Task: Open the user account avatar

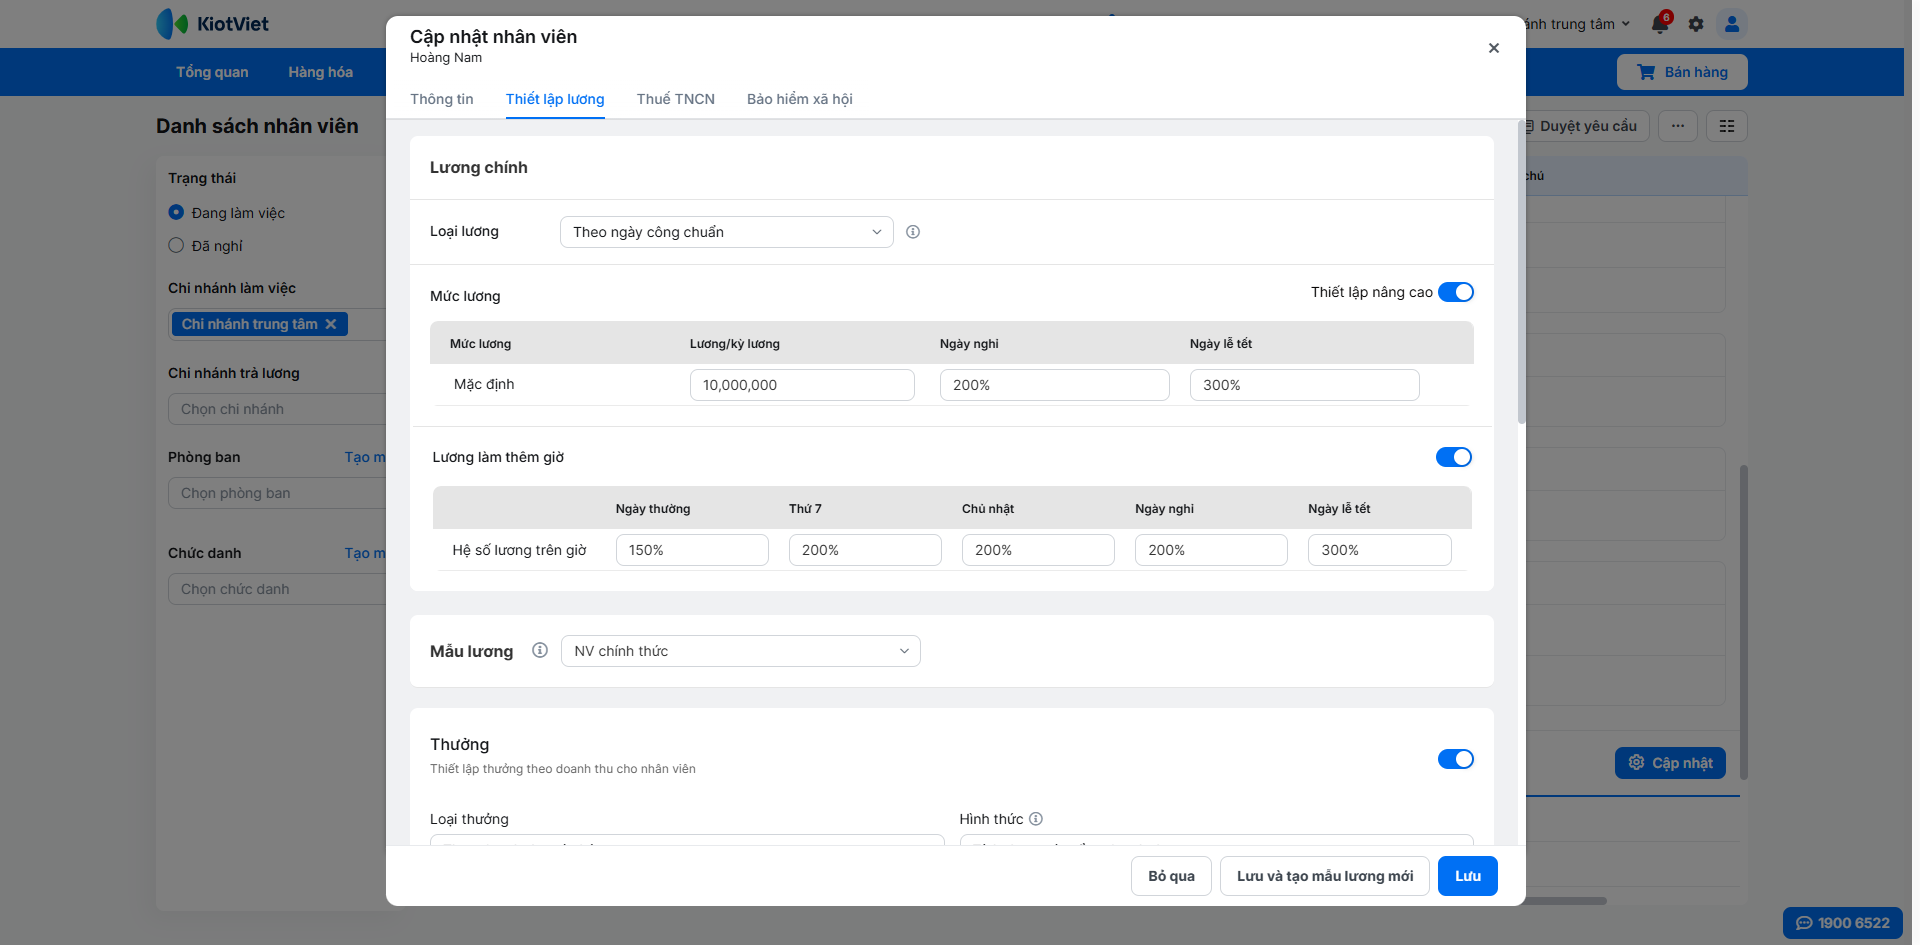Action: (x=1732, y=24)
